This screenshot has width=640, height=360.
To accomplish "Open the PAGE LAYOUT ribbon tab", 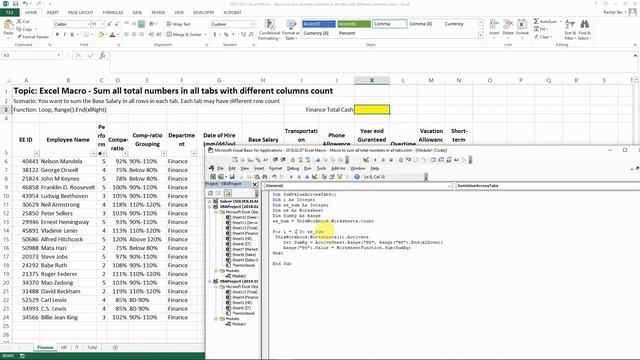I will point(80,13).
